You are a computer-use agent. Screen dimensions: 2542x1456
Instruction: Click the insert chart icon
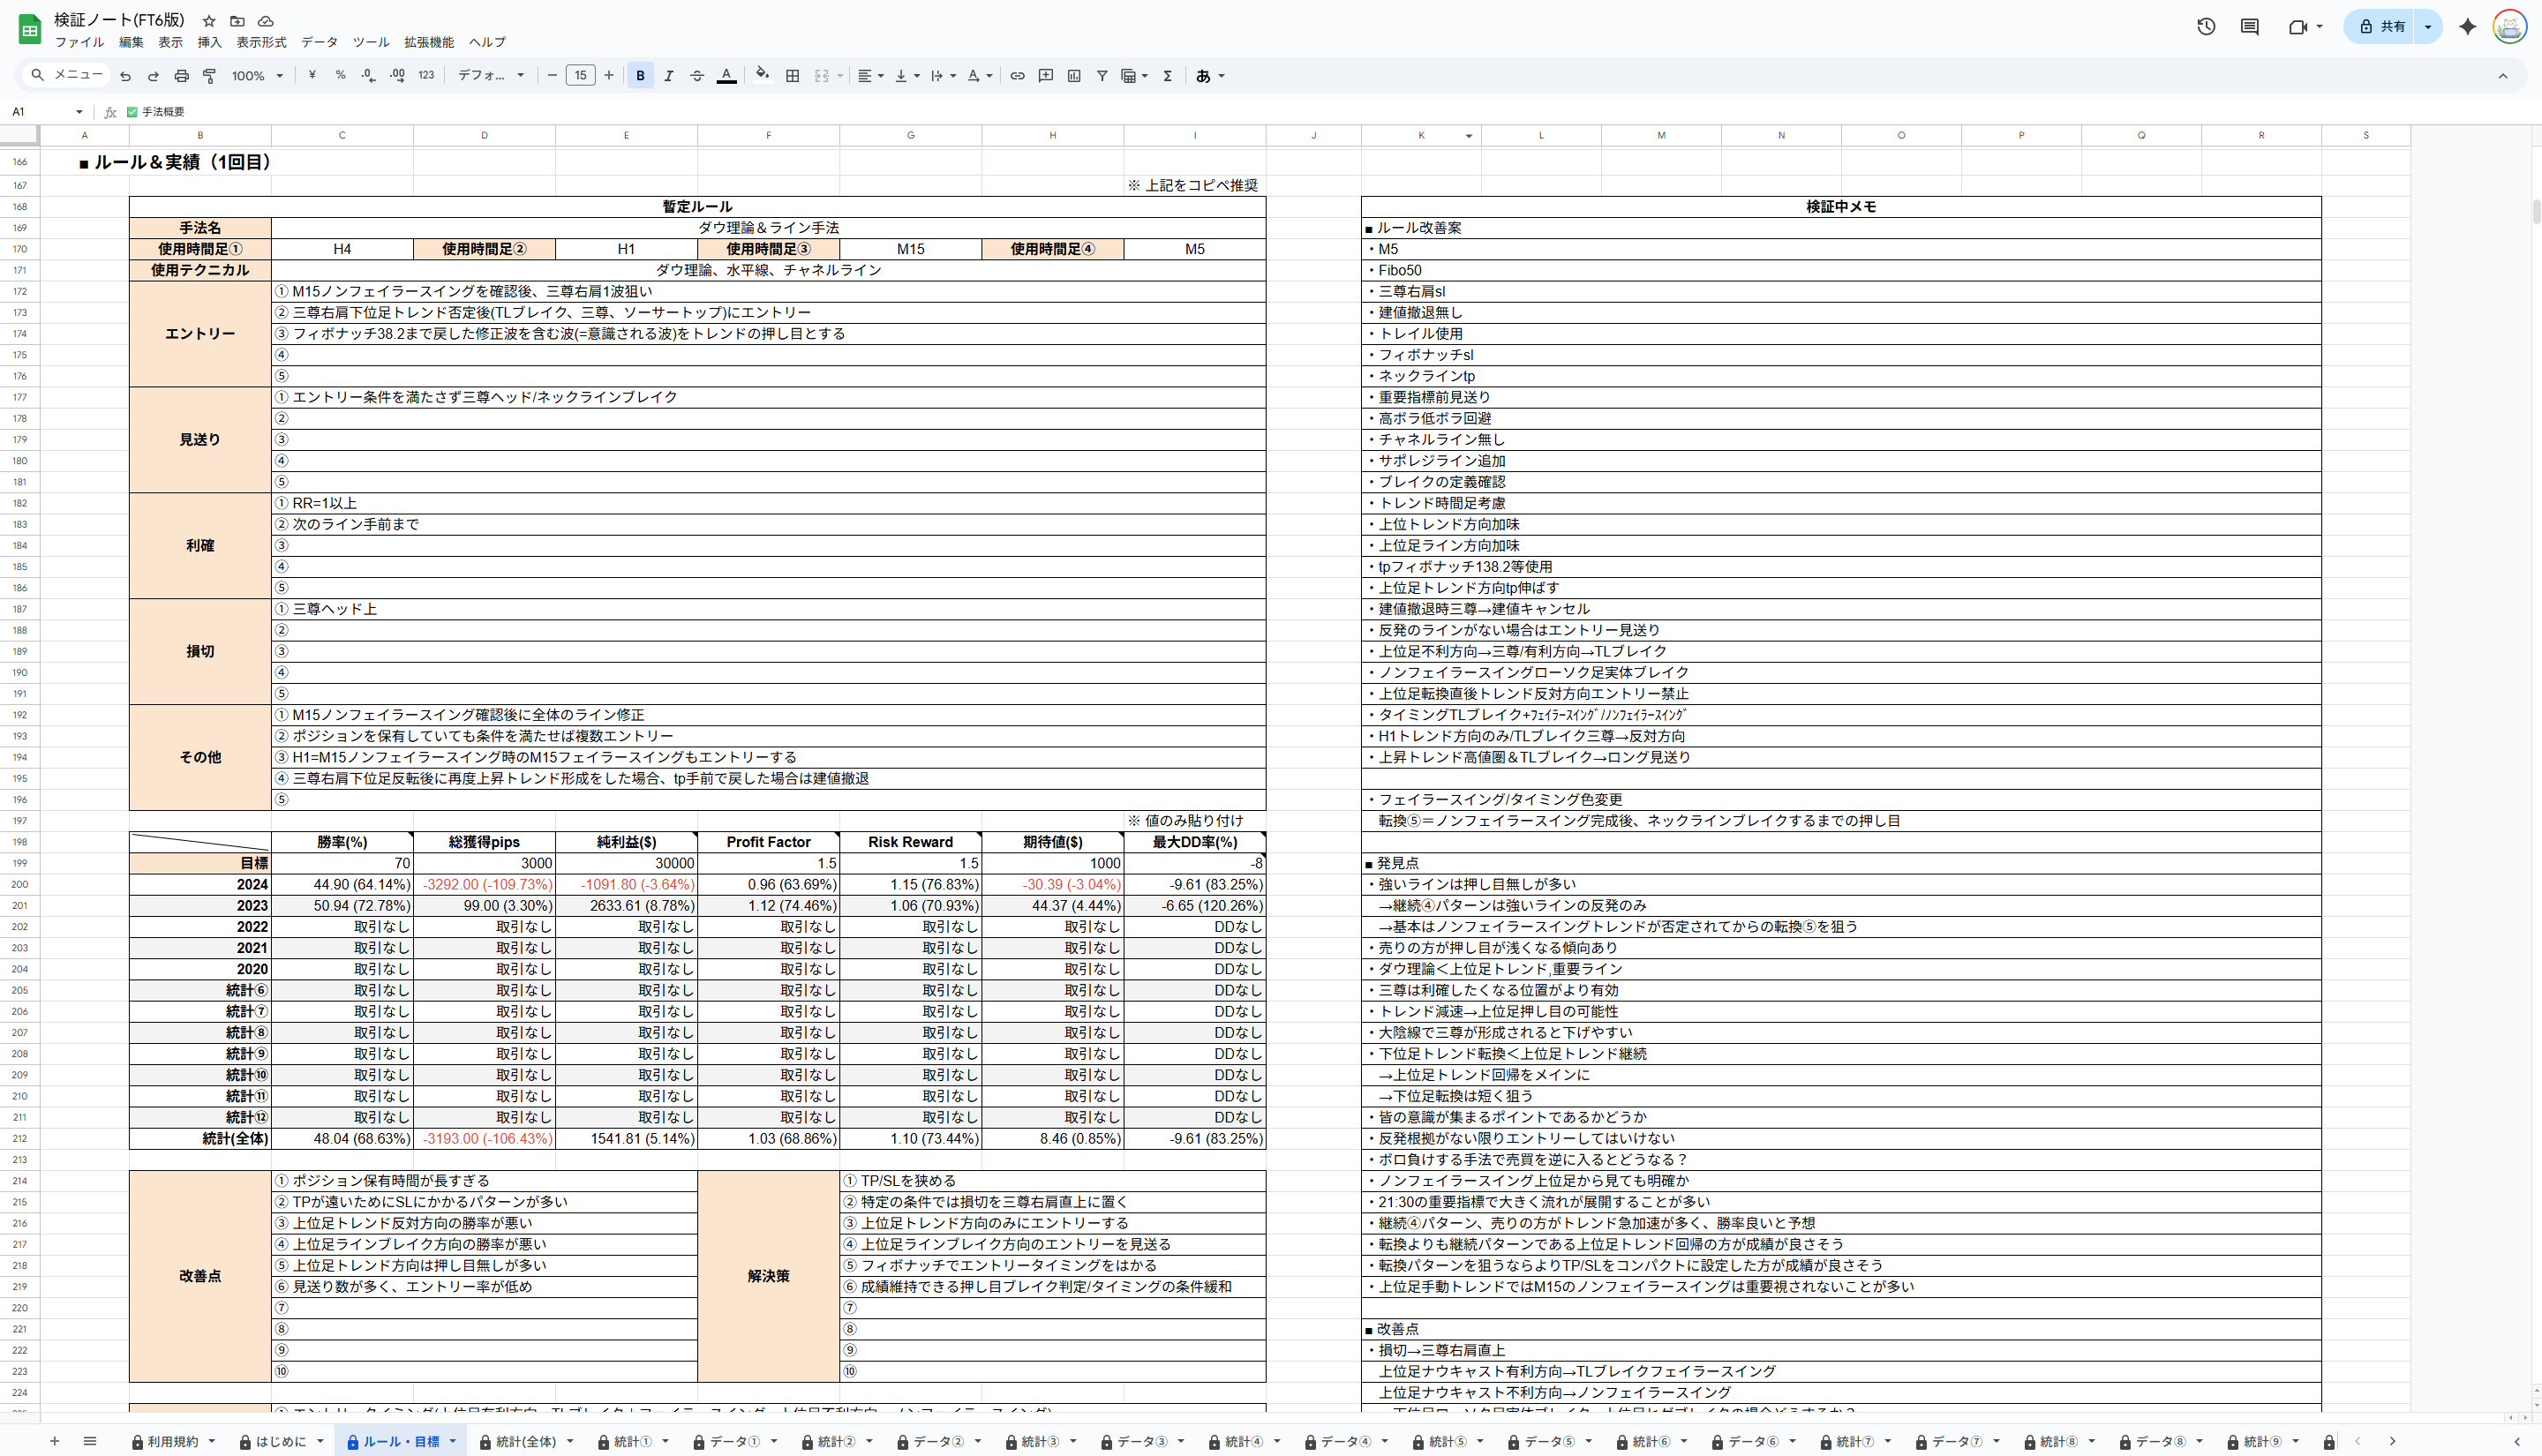[x=1074, y=76]
